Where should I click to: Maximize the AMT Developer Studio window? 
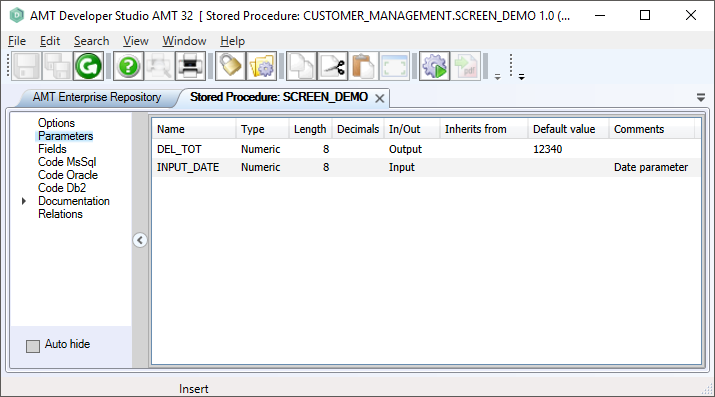tap(645, 15)
